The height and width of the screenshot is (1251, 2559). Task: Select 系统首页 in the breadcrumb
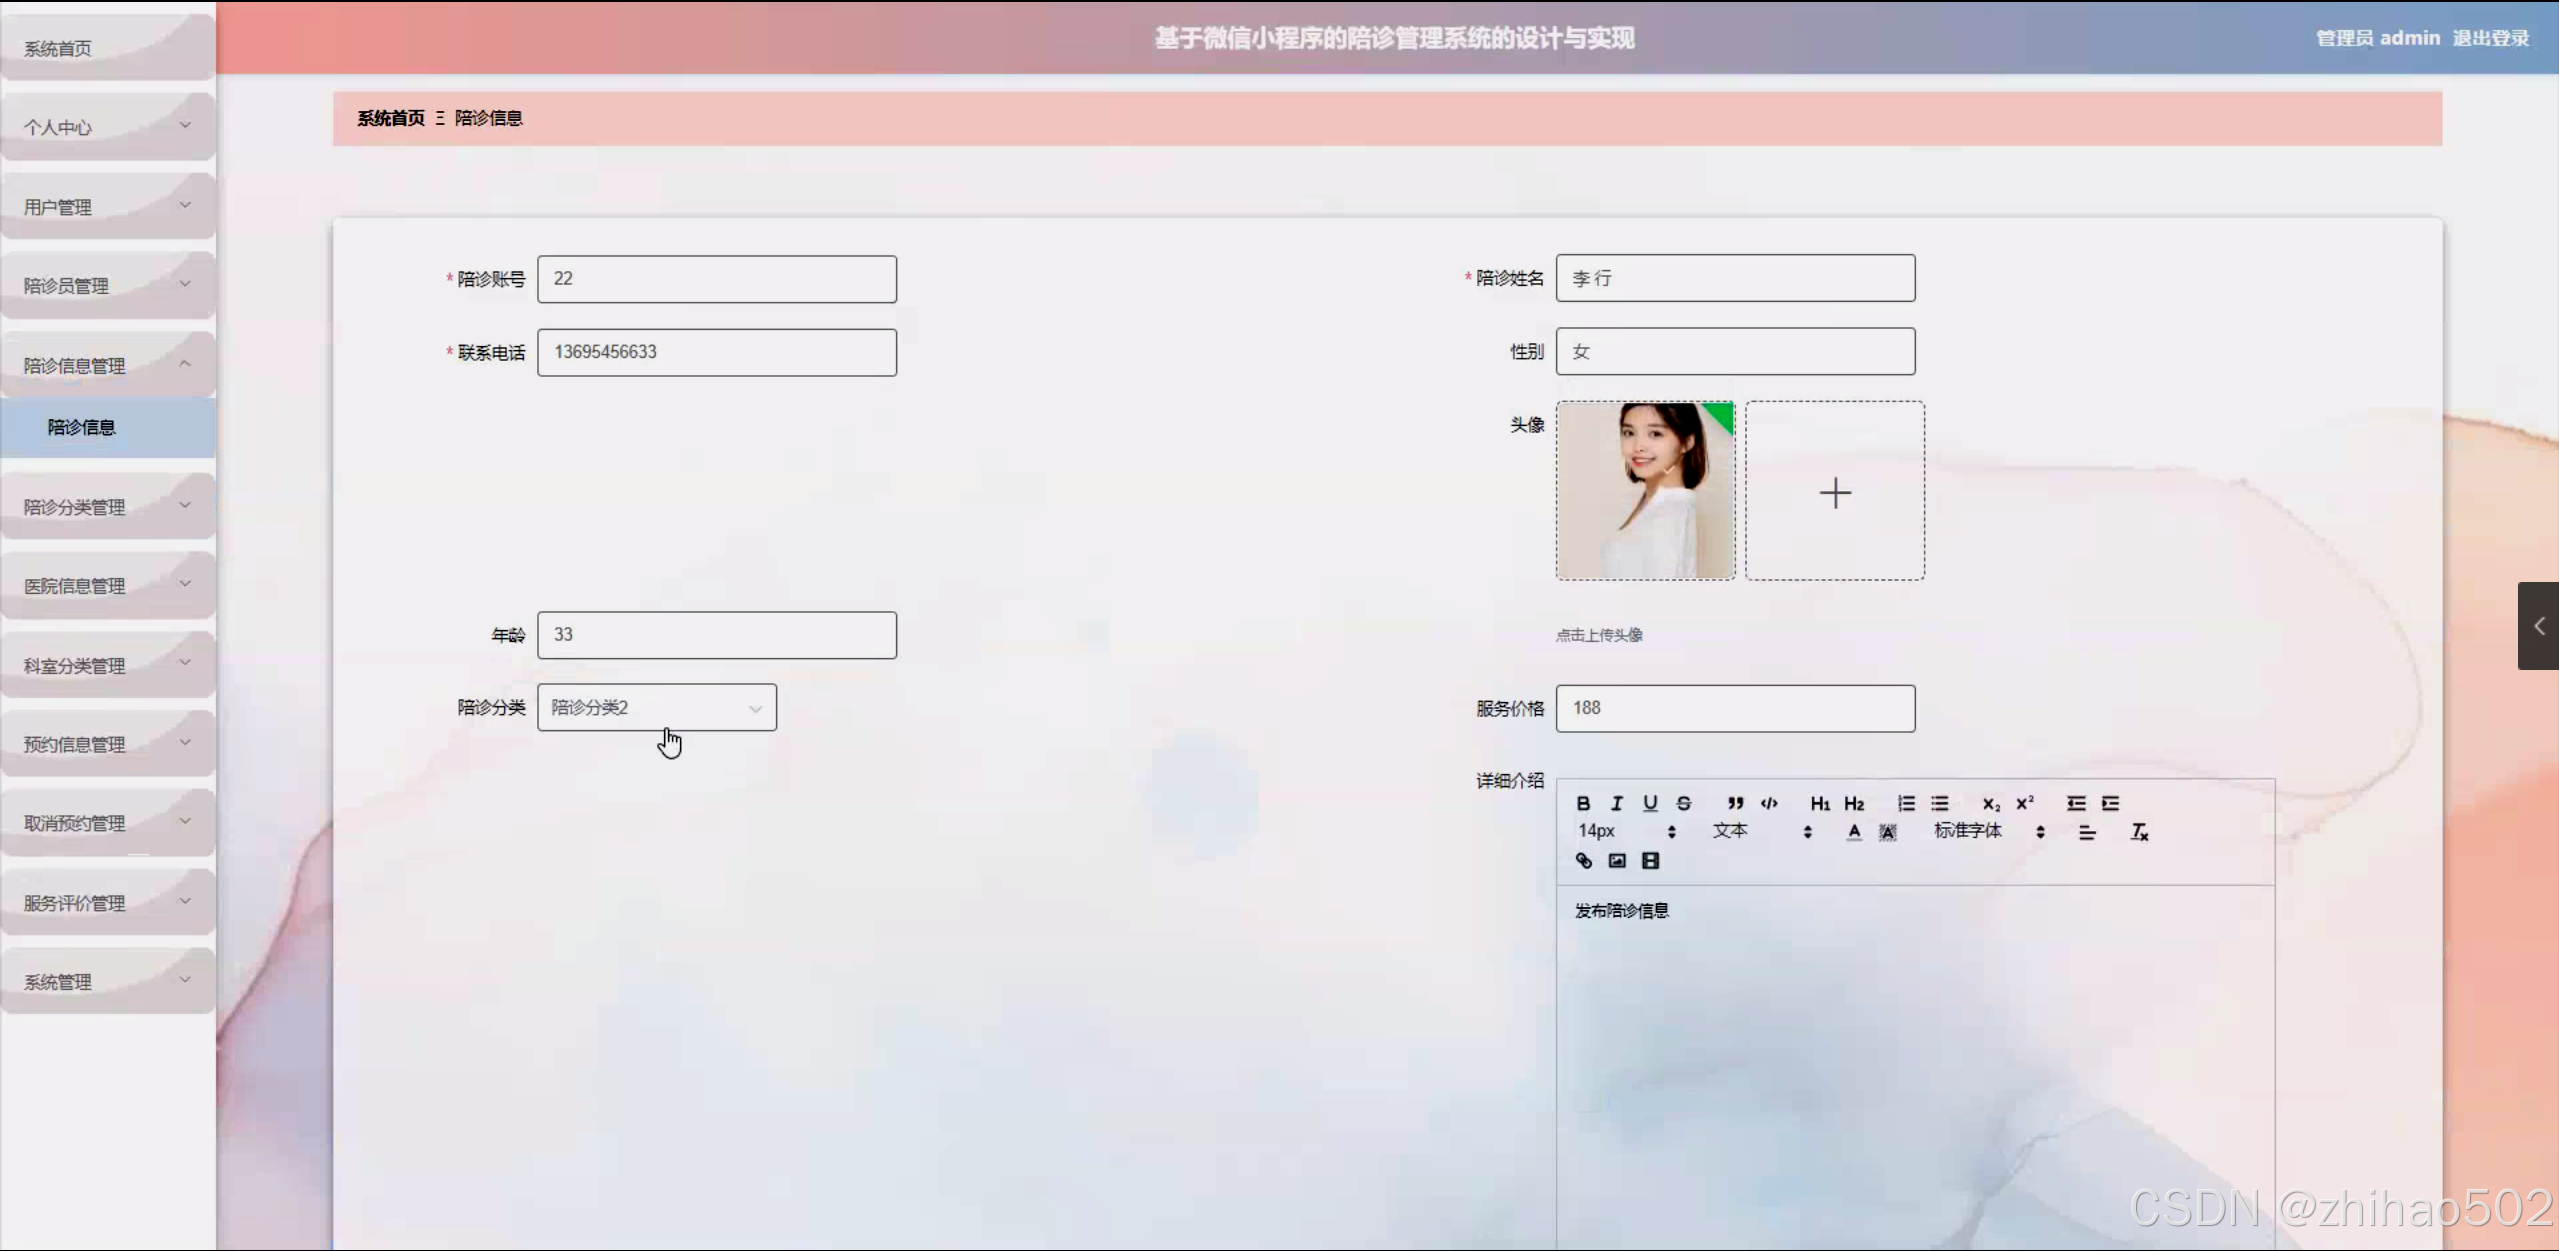coord(390,117)
